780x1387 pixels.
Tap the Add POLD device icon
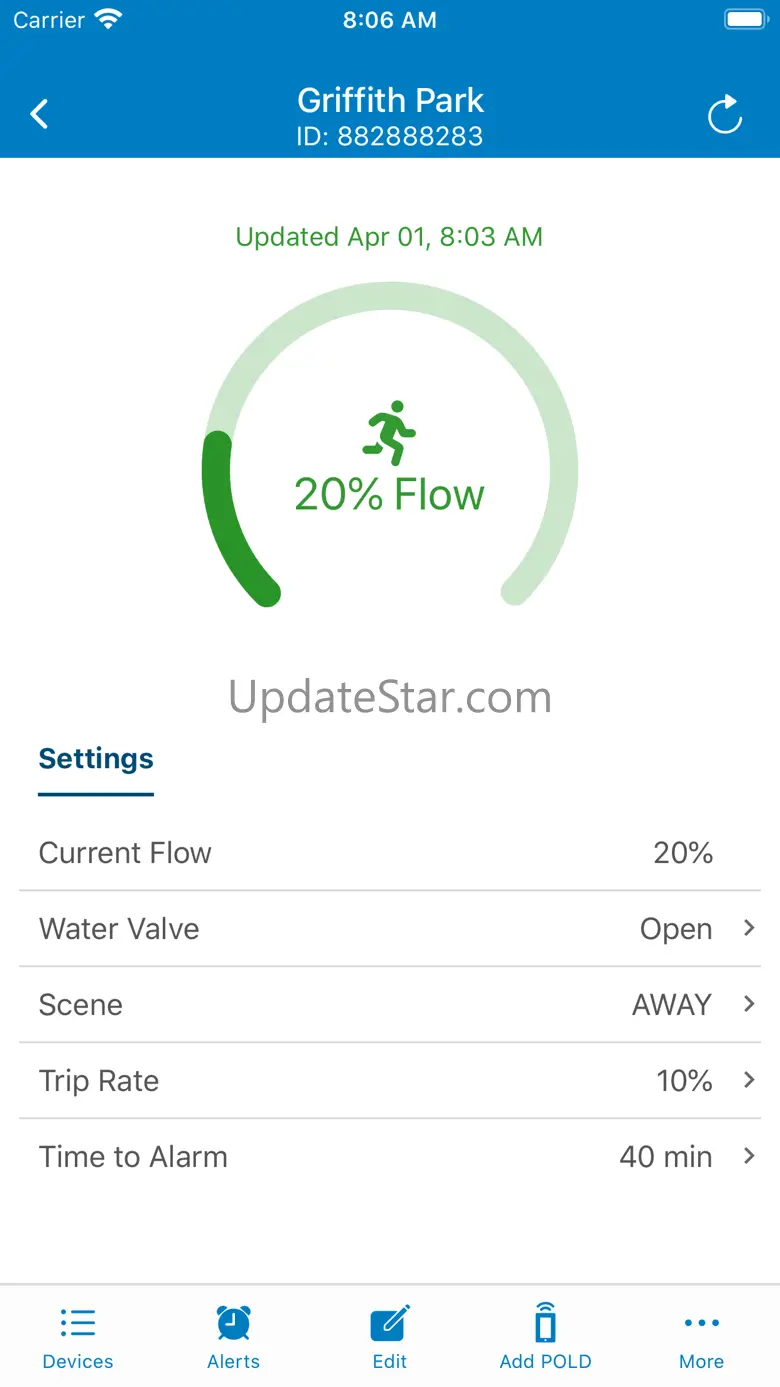pyautogui.click(x=545, y=1323)
